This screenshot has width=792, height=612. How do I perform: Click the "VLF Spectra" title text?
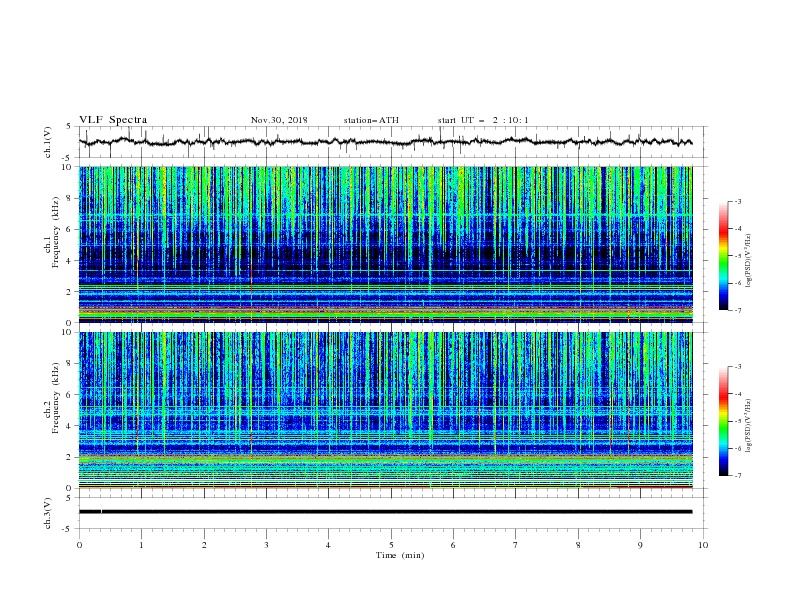click(113, 120)
